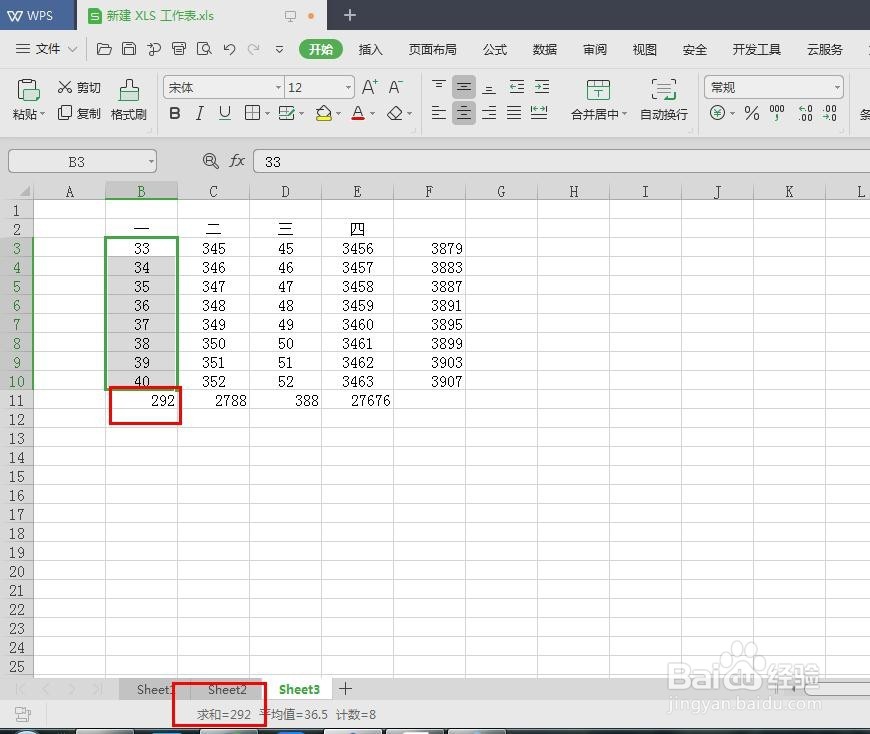The image size is (870, 734).
Task: Open insert function fx dialog
Action: [x=237, y=161]
